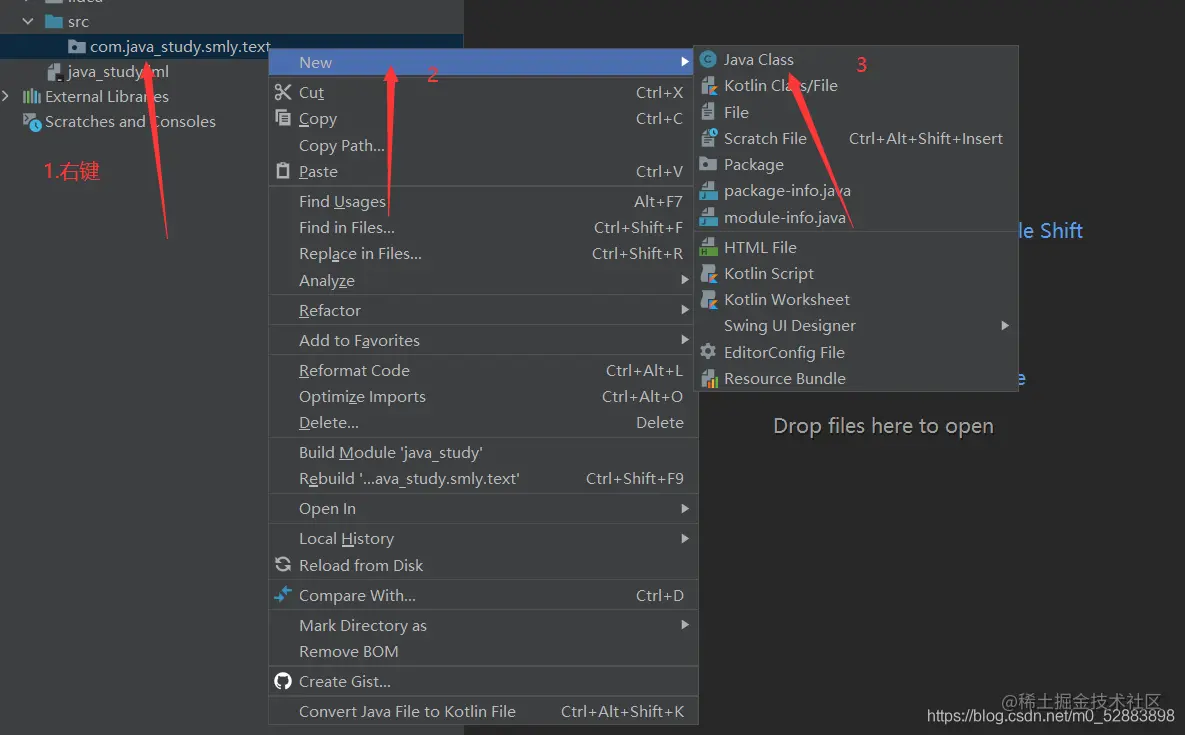Image resolution: width=1185 pixels, height=735 pixels.
Task: Click the External Libraries icon
Action: click(x=32, y=97)
